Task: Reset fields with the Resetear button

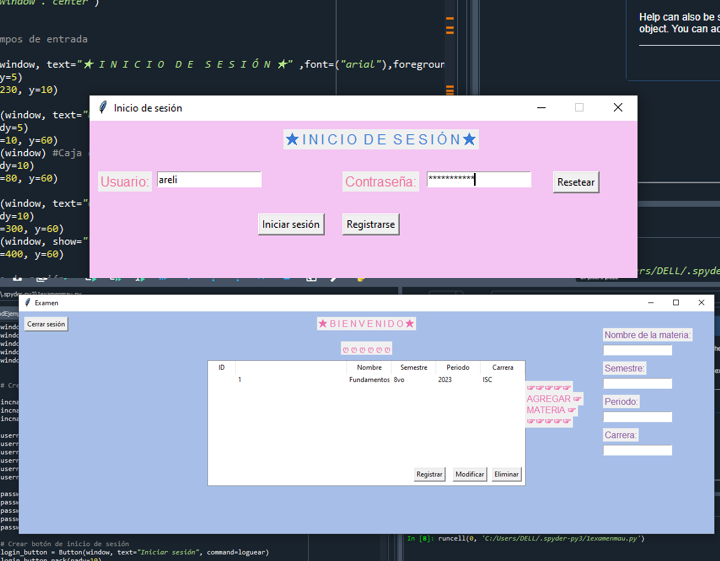Action: (x=576, y=182)
